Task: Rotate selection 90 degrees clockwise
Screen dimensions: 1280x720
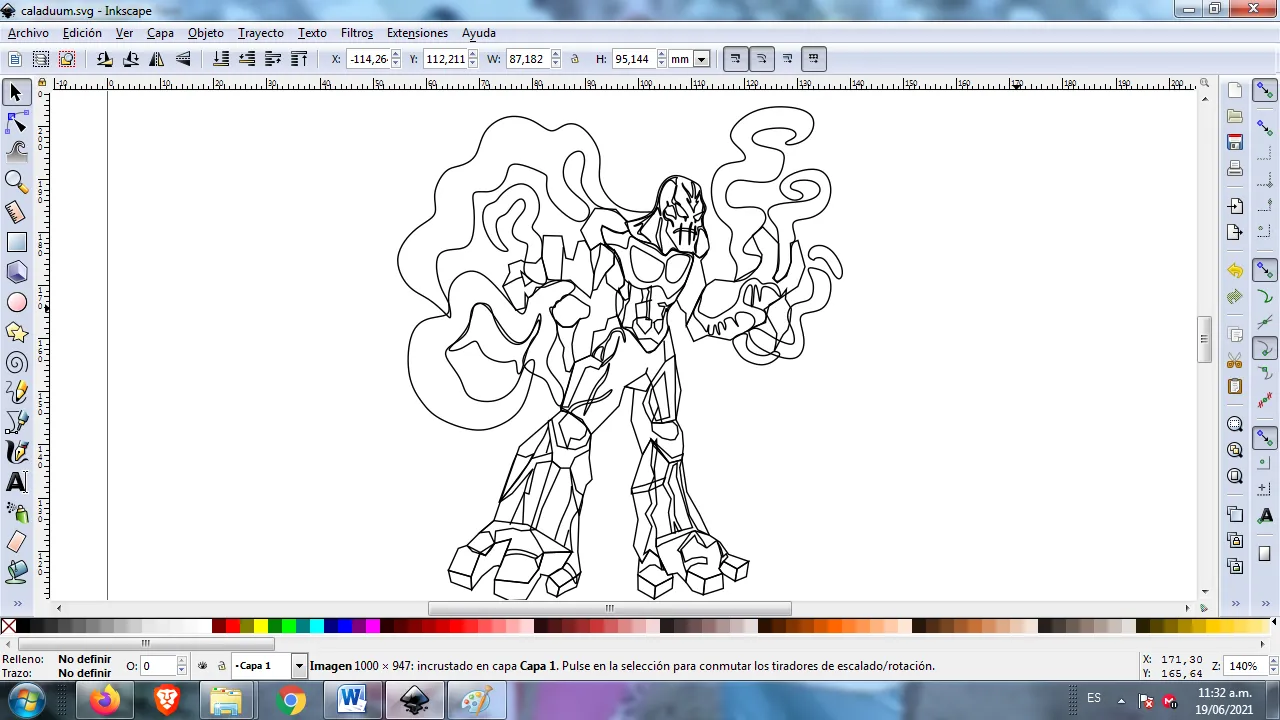Action: [x=131, y=59]
